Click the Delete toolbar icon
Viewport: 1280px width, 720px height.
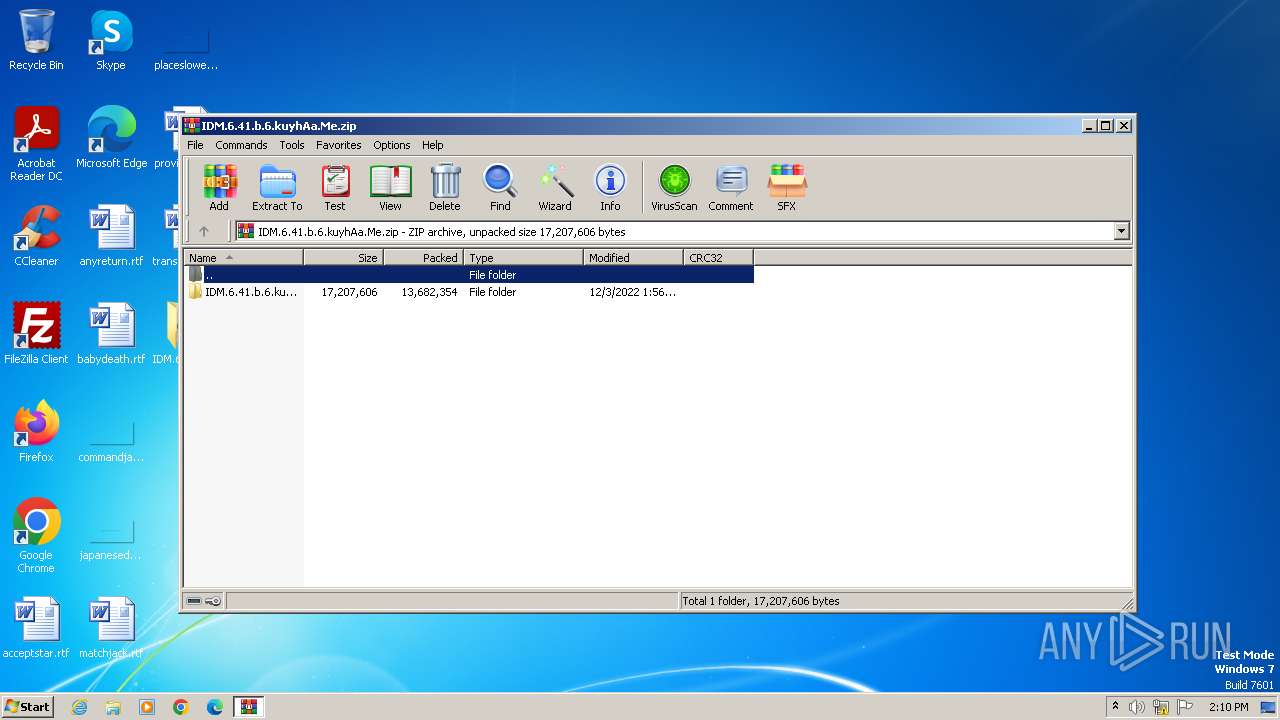[x=445, y=188]
